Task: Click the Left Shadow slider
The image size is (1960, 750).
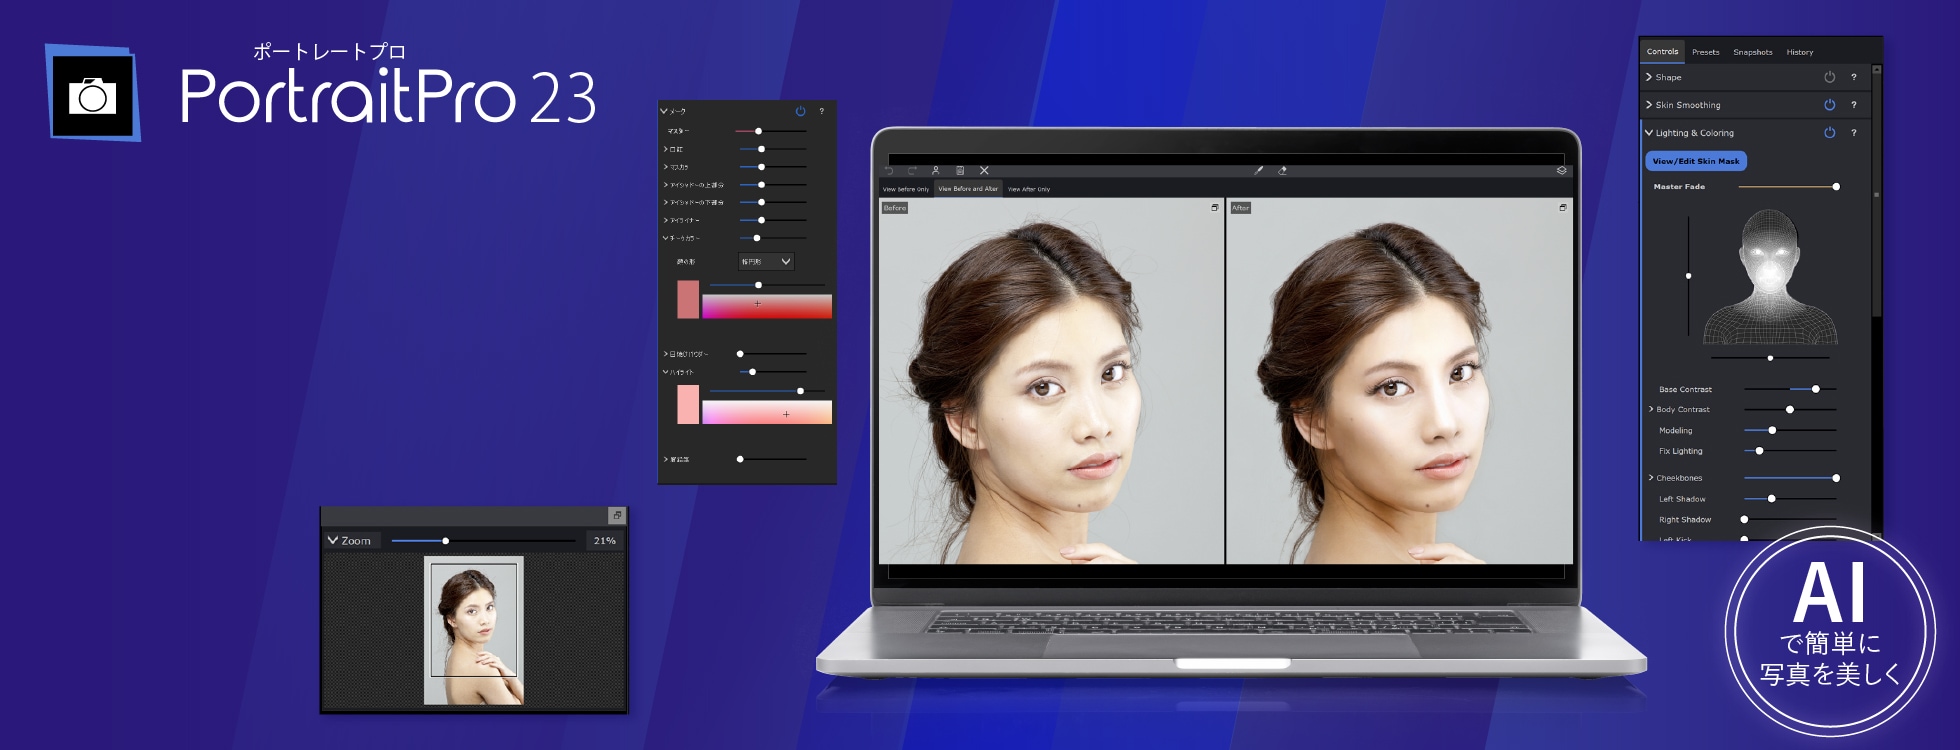Action: (x=1790, y=498)
